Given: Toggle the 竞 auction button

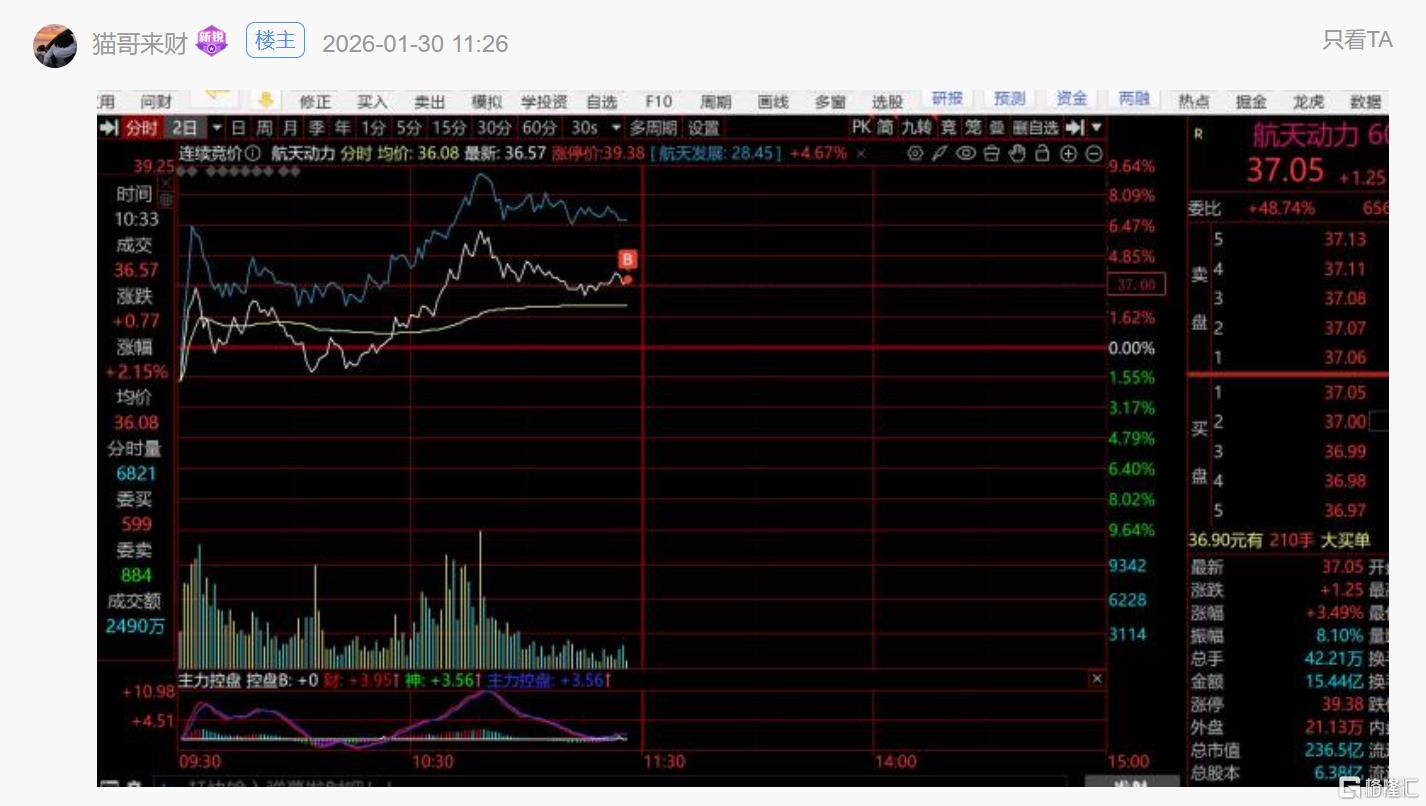Looking at the screenshot, I should tap(948, 127).
